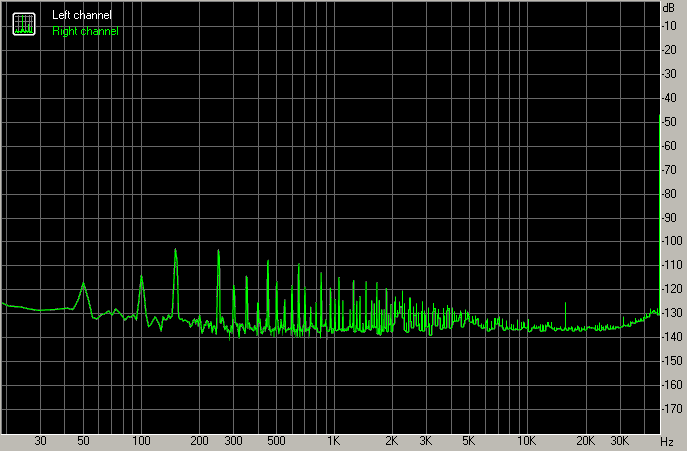
Task: Click the '300' Hz frequency label
Action: [x=233, y=441]
